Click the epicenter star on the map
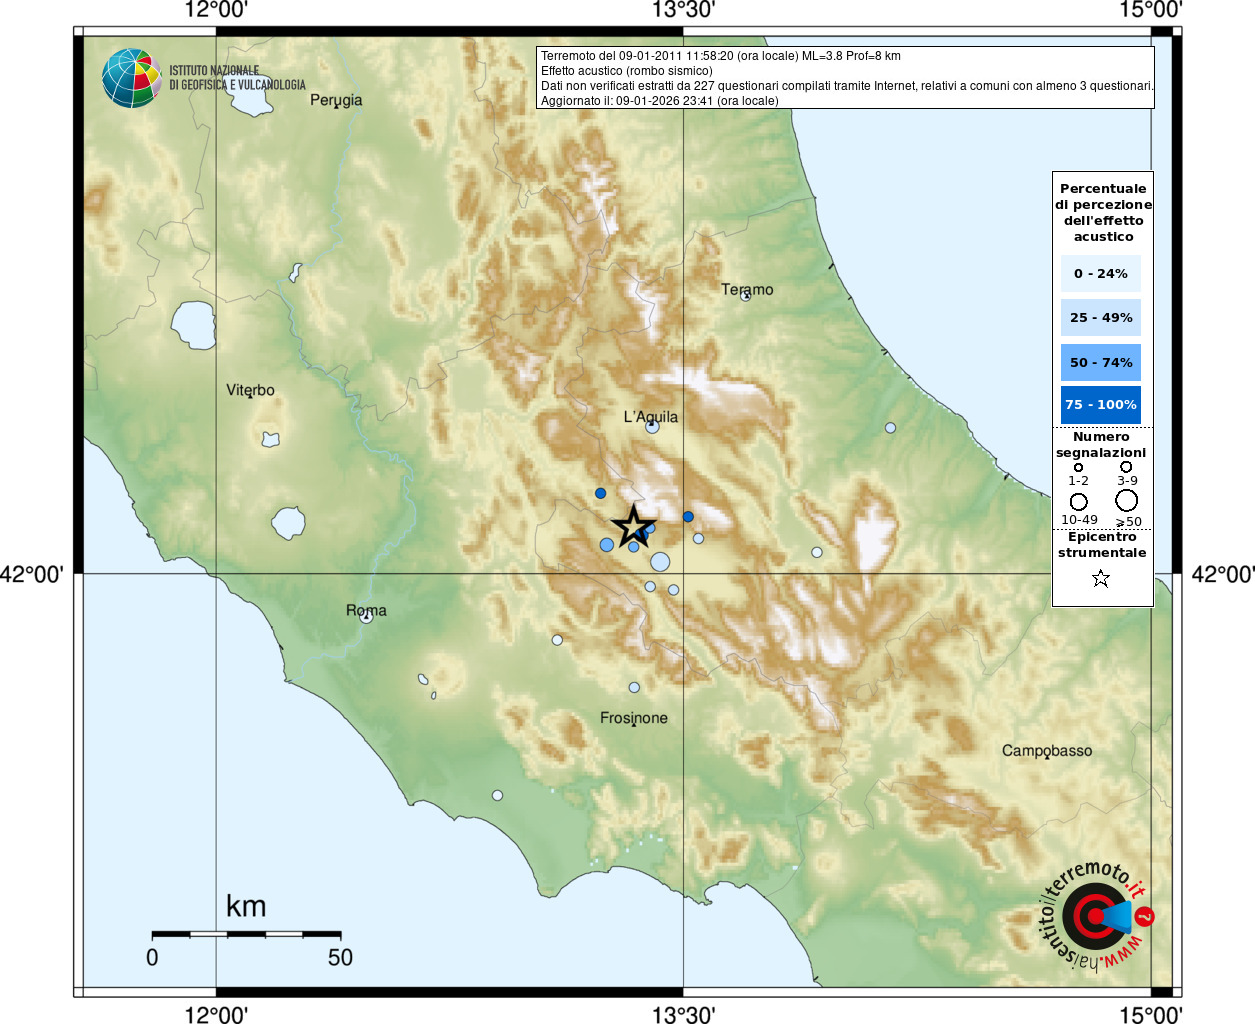Image resolution: width=1255 pixels, height=1024 pixels. tap(633, 526)
